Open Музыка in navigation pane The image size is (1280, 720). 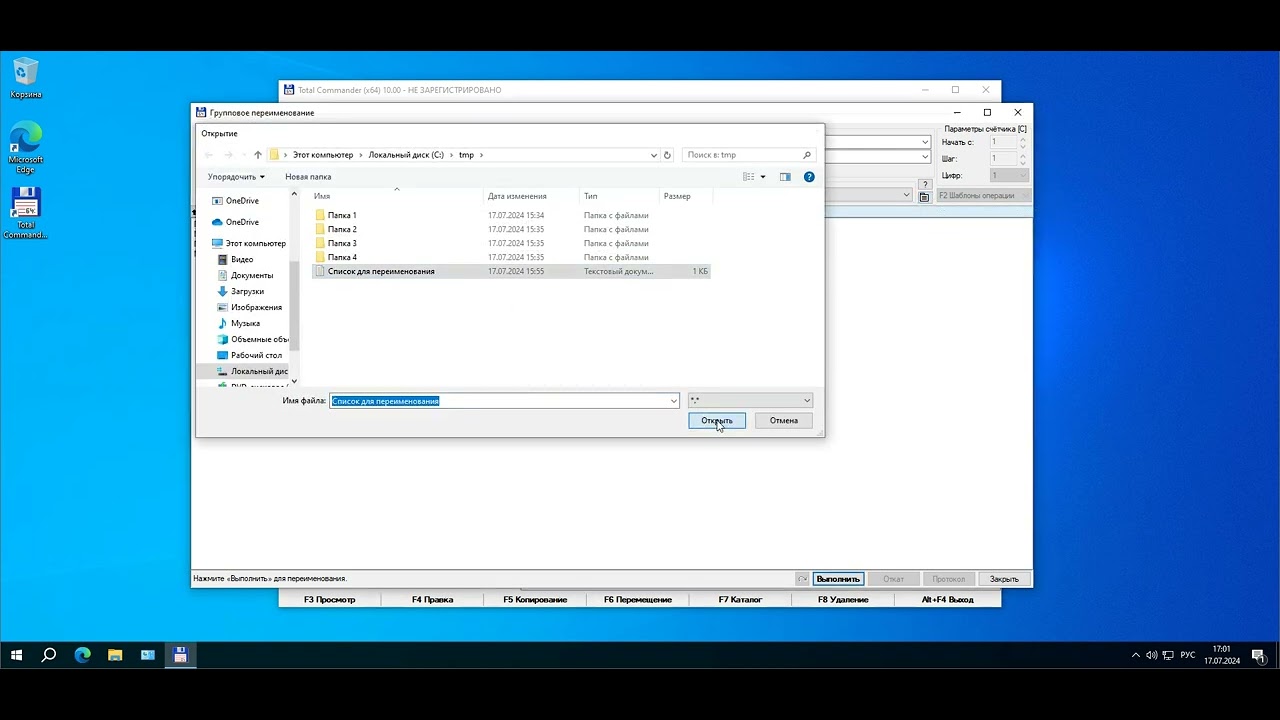click(239, 323)
